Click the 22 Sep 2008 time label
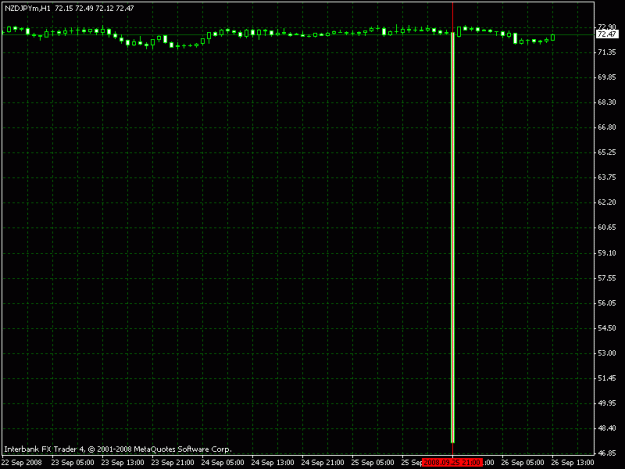Image resolution: width=625 pixels, height=469 pixels. tap(22, 463)
